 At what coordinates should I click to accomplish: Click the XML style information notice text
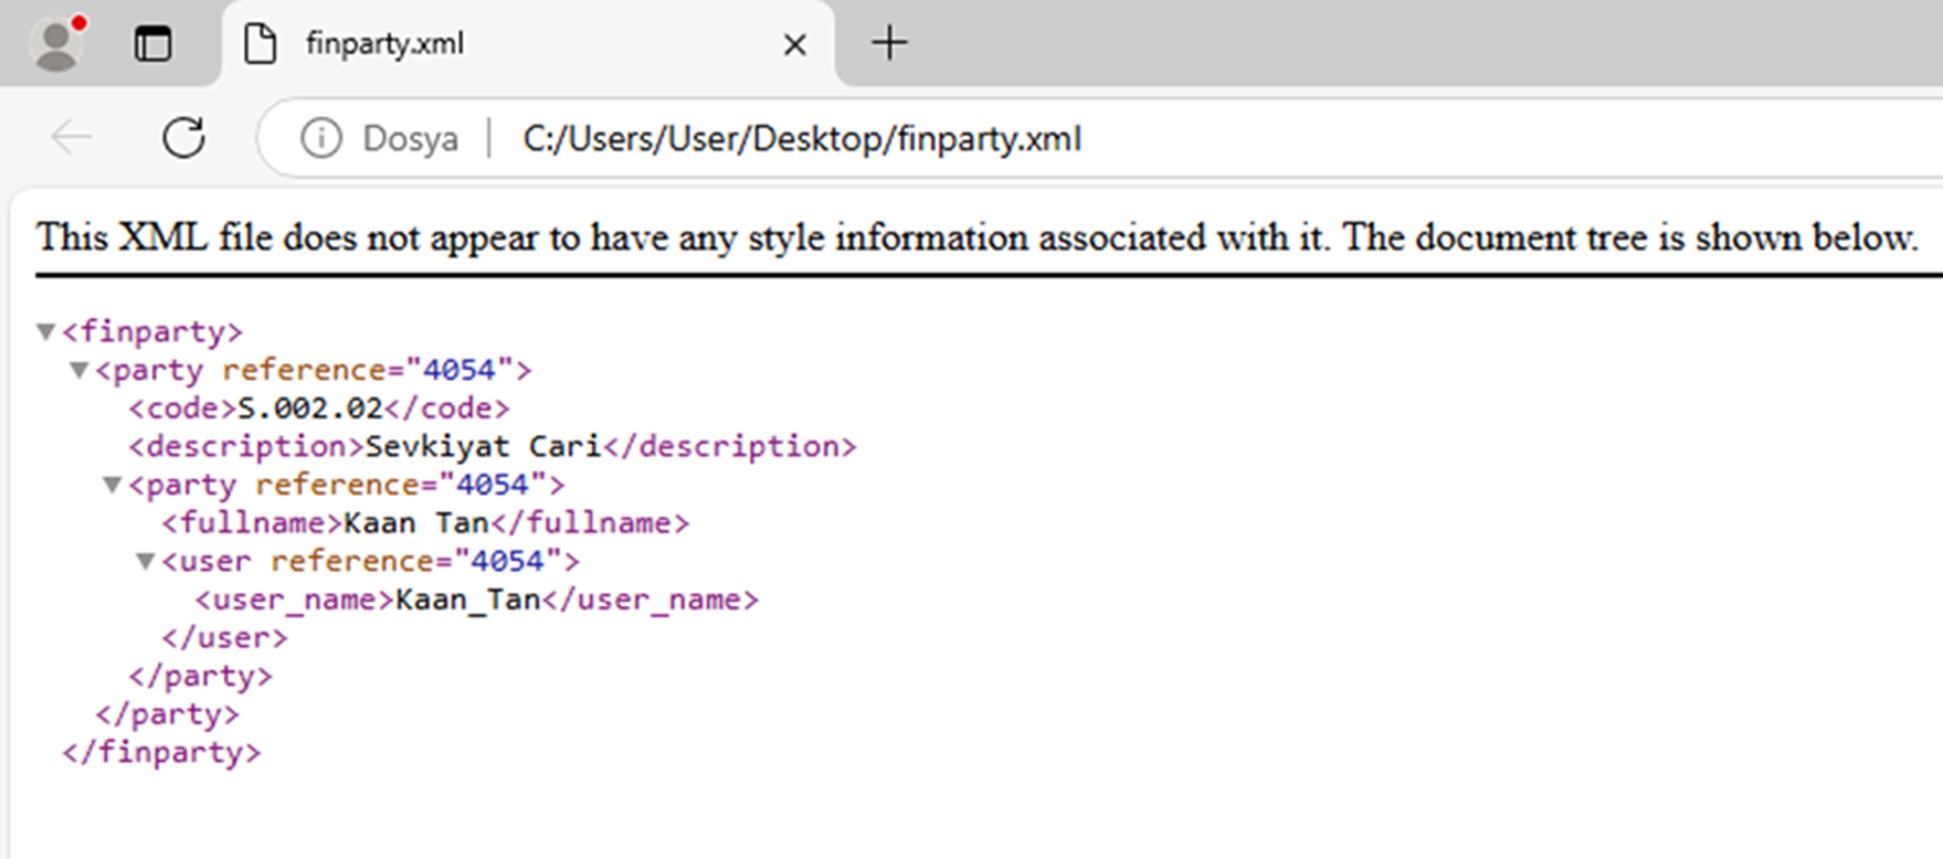pyautogui.click(x=976, y=238)
